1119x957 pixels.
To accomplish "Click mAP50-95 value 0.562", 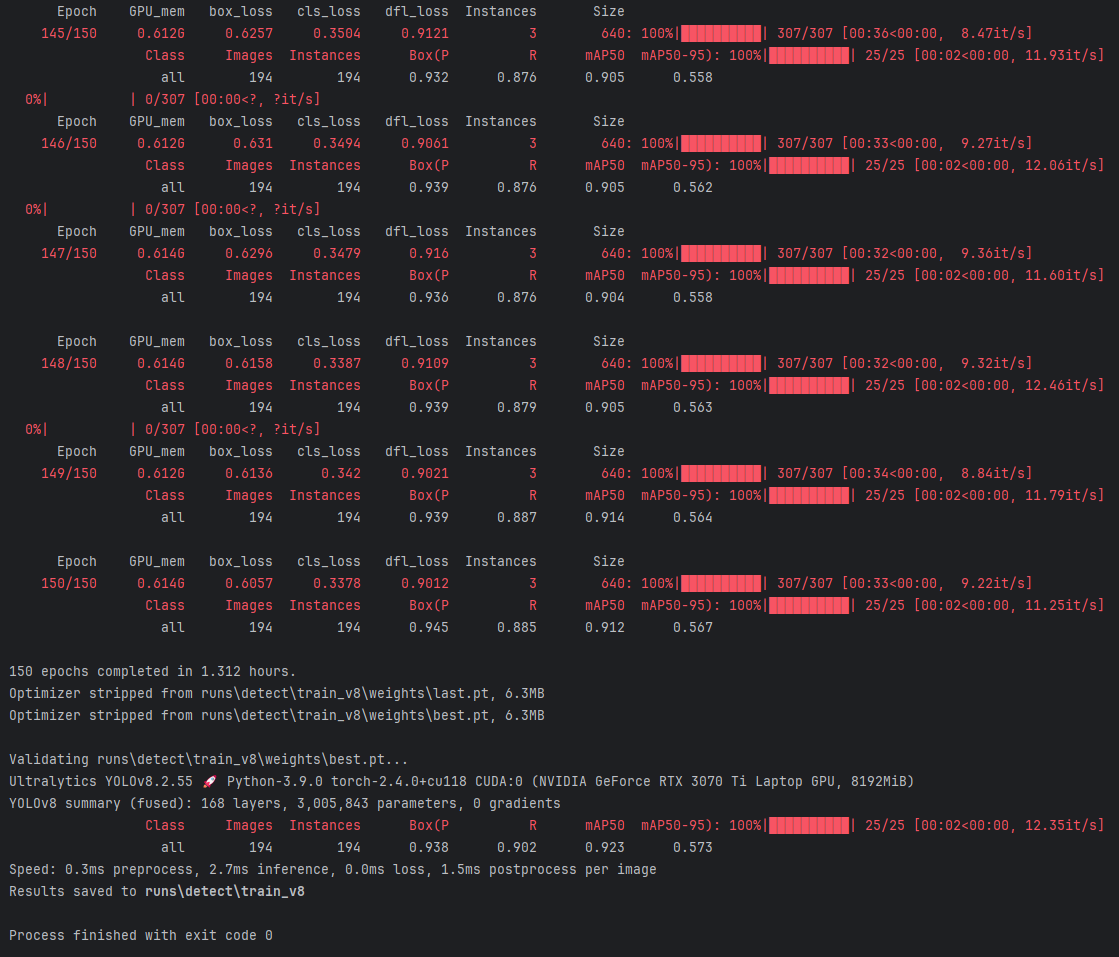I will 693,188.
